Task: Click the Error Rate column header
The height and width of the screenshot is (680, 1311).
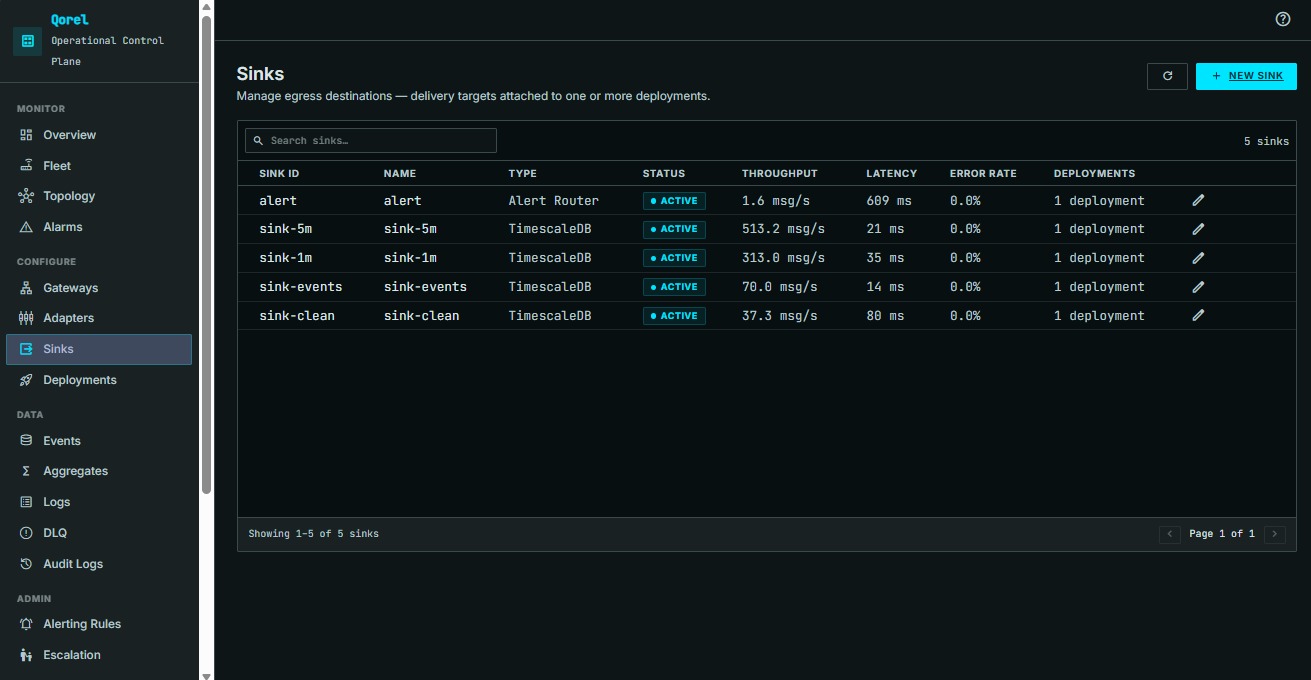Action: tap(983, 174)
